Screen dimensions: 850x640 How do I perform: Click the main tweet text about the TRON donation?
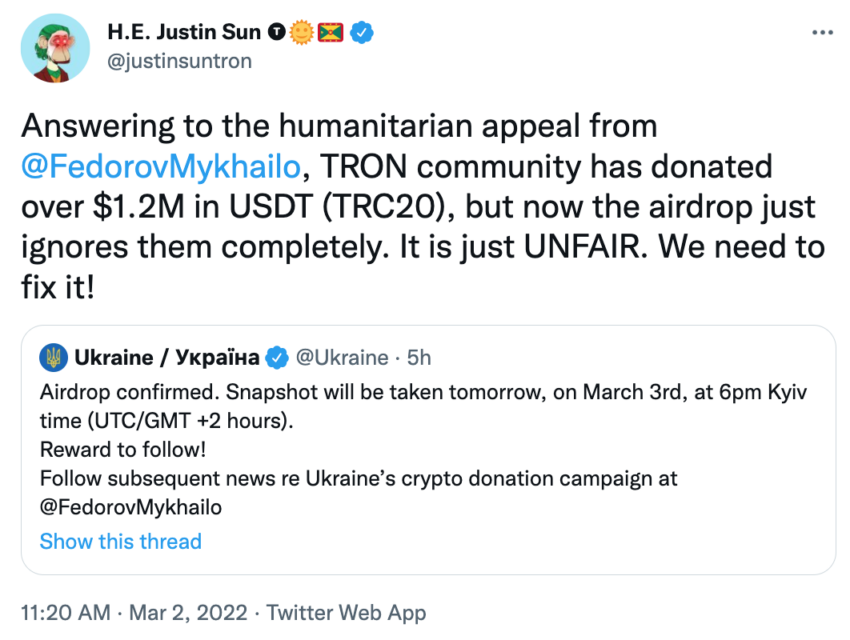tap(420, 205)
